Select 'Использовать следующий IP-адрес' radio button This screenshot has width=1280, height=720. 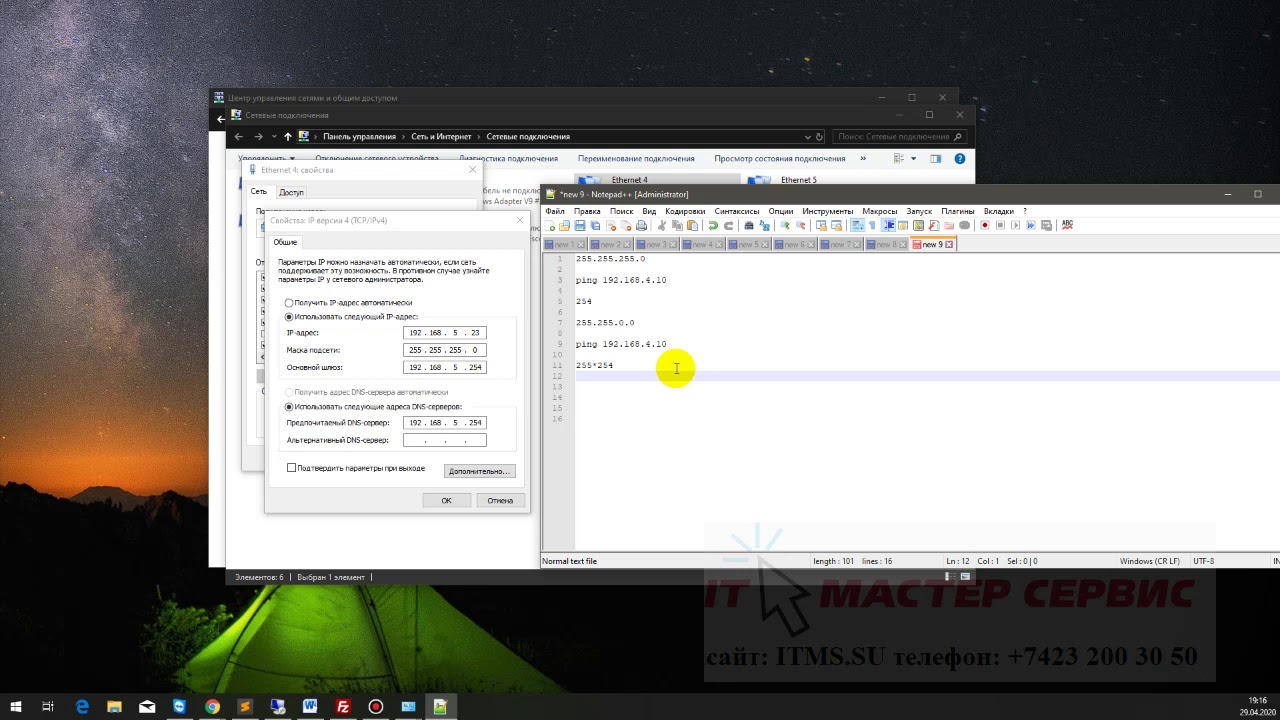(289, 316)
